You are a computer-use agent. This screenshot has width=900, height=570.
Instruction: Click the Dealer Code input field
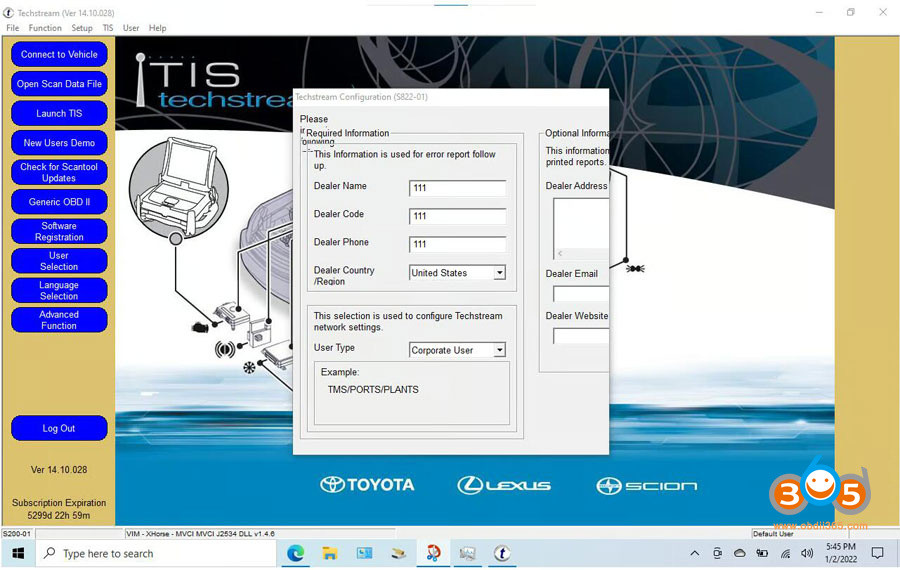tap(457, 216)
